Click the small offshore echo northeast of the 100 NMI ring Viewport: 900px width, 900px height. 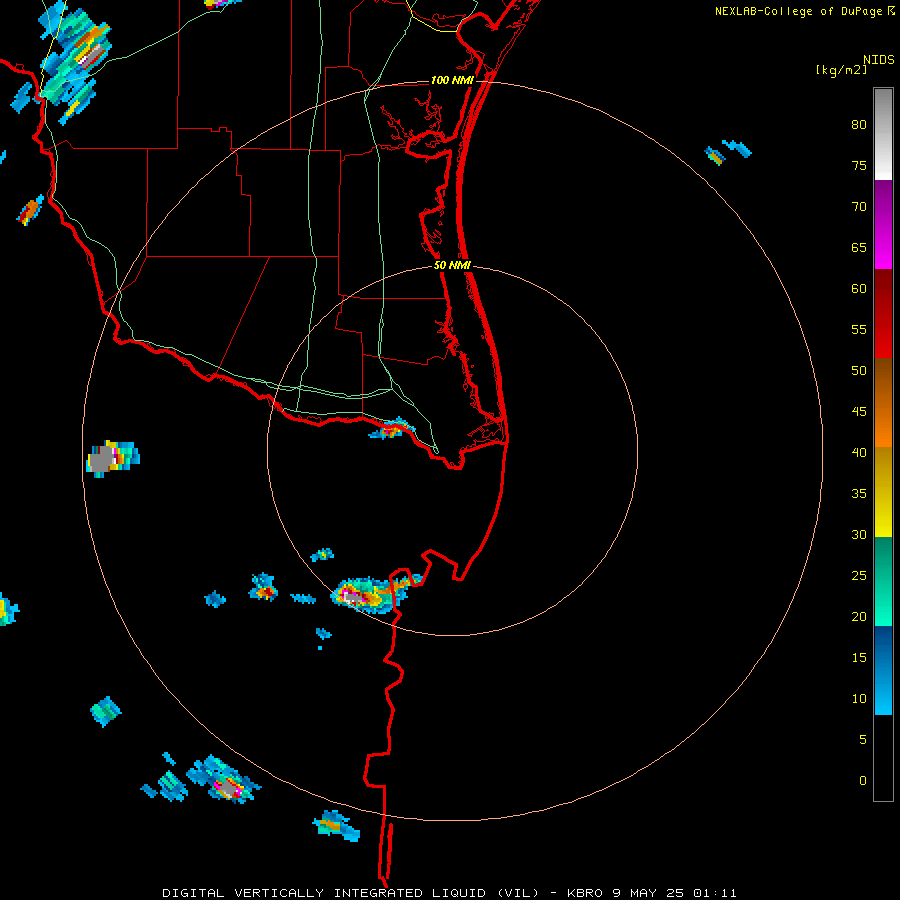(x=727, y=152)
